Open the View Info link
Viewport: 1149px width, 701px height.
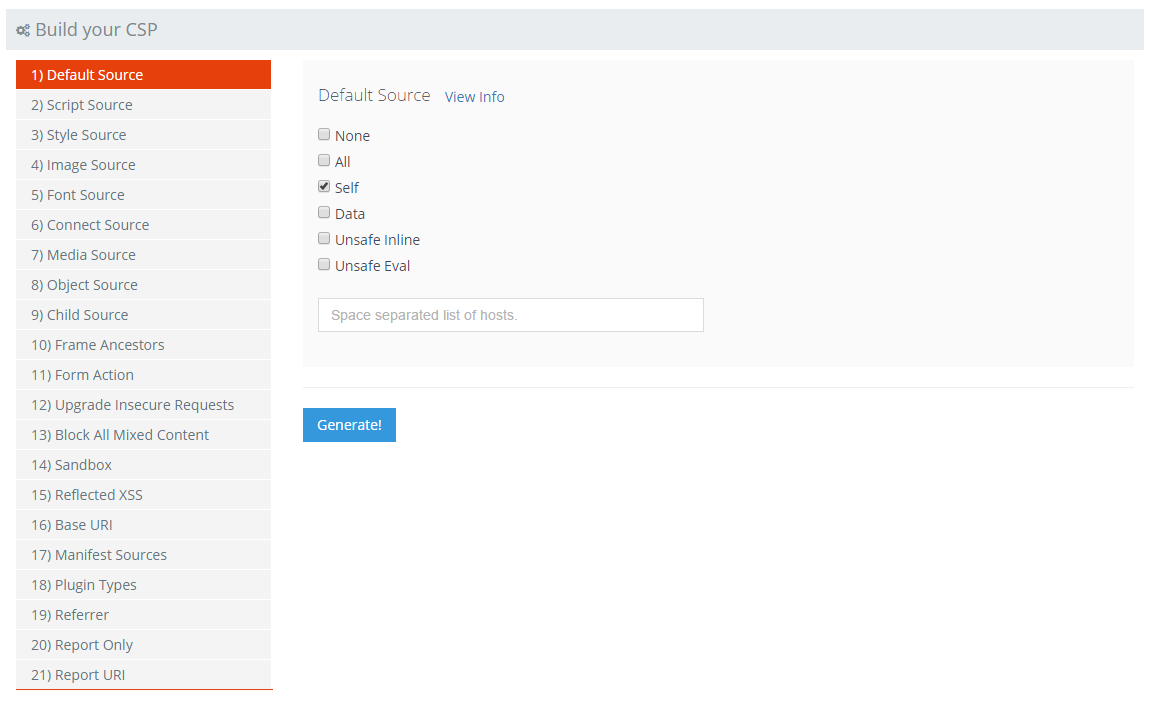474,97
